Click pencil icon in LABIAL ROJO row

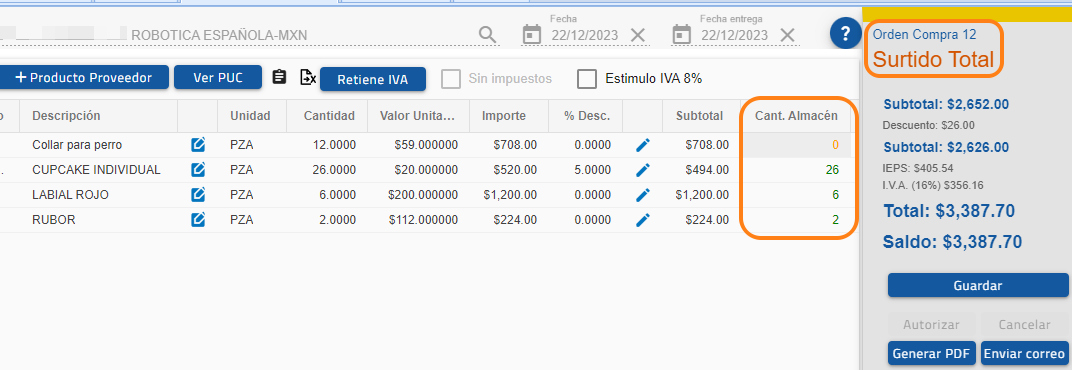point(643,195)
